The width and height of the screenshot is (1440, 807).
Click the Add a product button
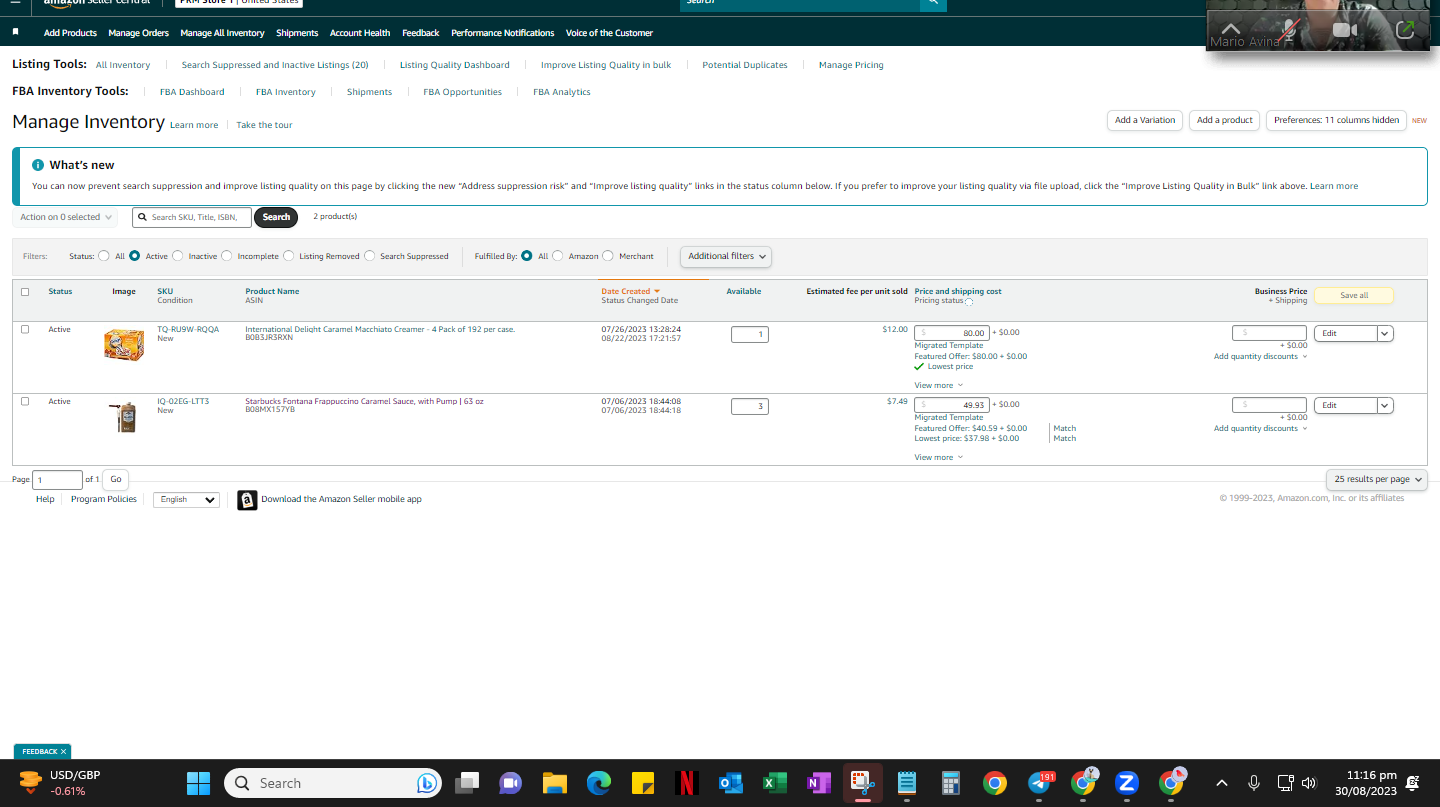1225,120
